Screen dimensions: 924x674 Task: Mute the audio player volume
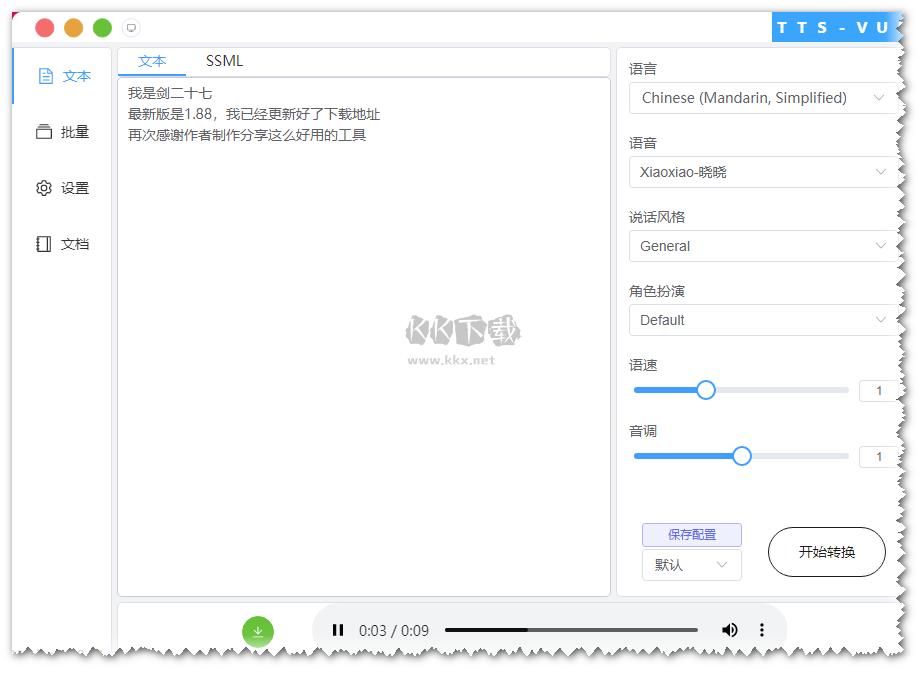(730, 630)
